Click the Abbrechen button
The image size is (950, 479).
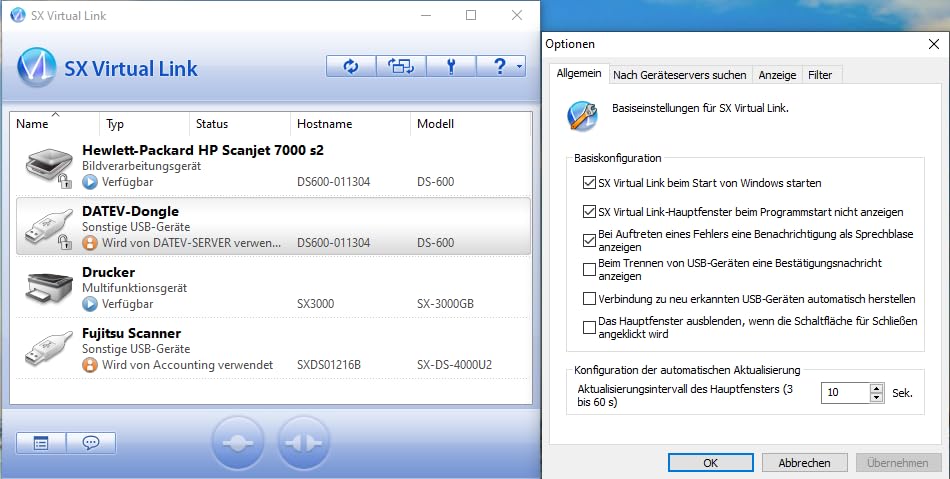pos(803,463)
